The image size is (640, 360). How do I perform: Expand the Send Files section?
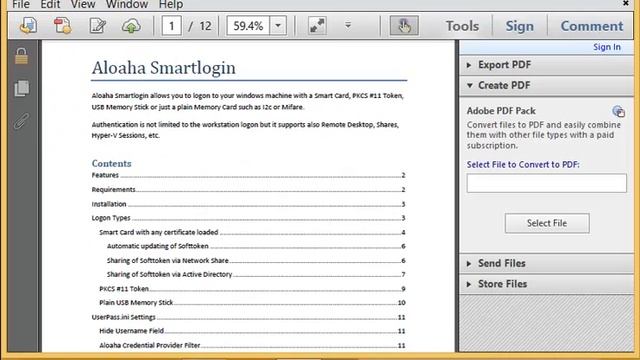pyautogui.click(x=546, y=263)
